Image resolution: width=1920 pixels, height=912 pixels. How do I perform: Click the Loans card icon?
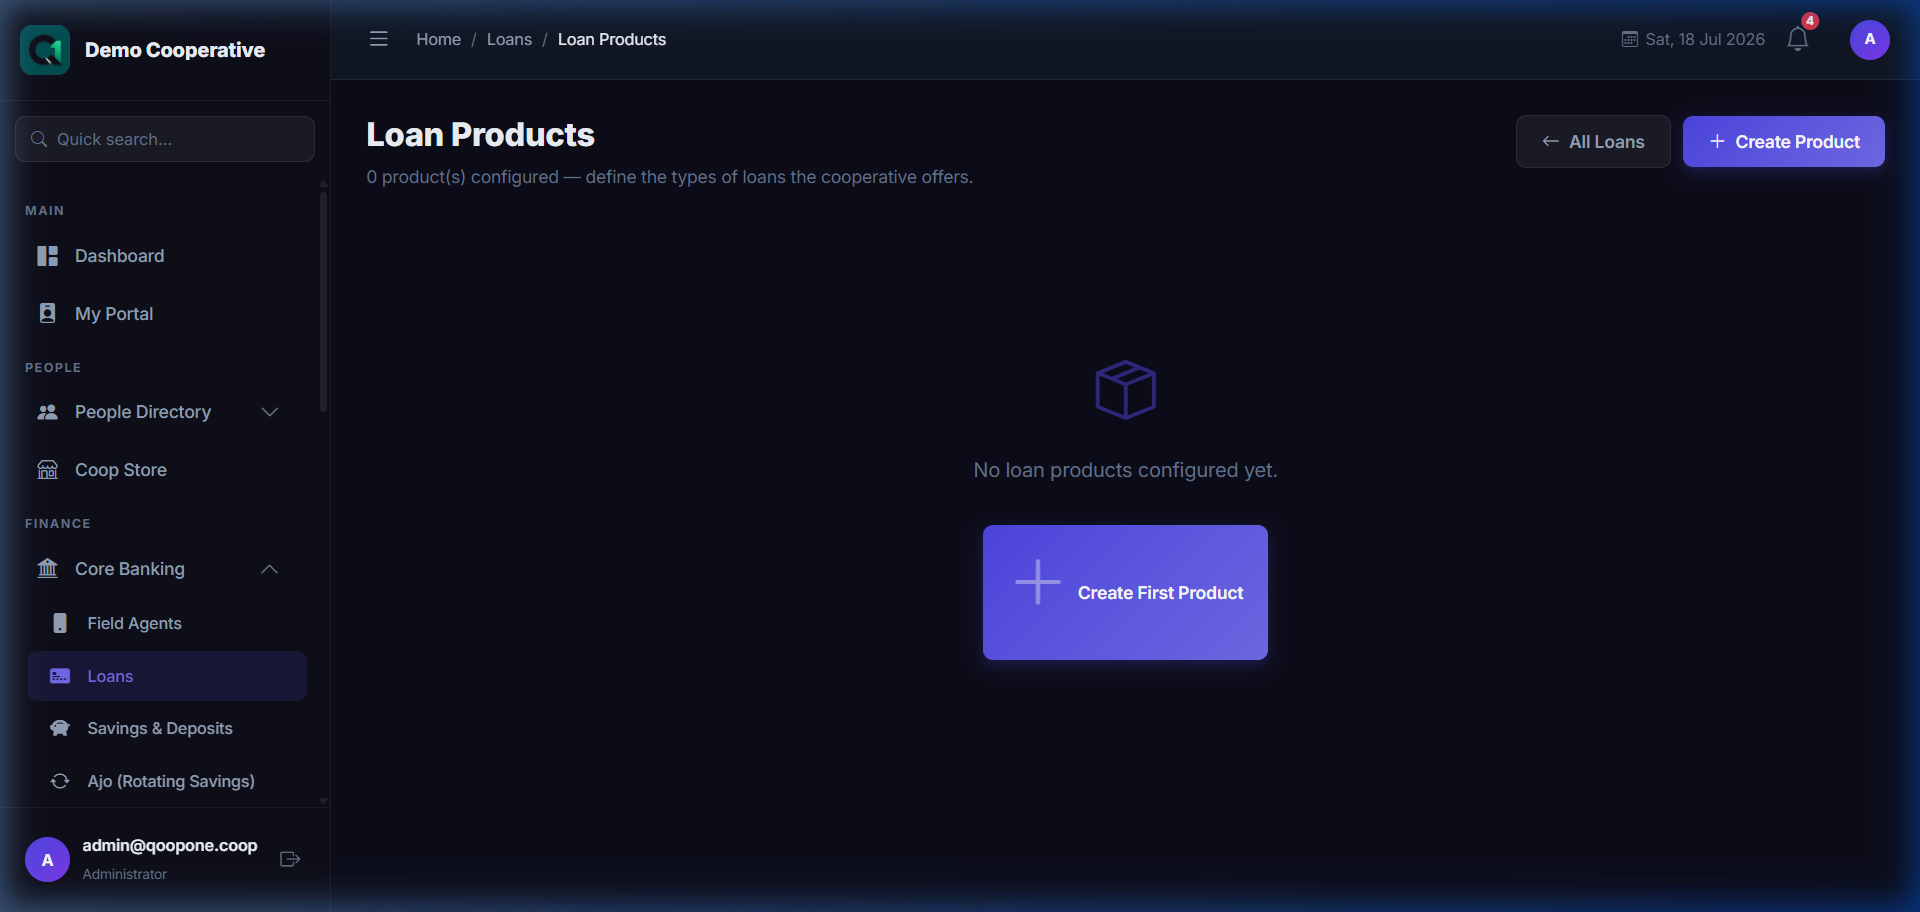coord(60,676)
